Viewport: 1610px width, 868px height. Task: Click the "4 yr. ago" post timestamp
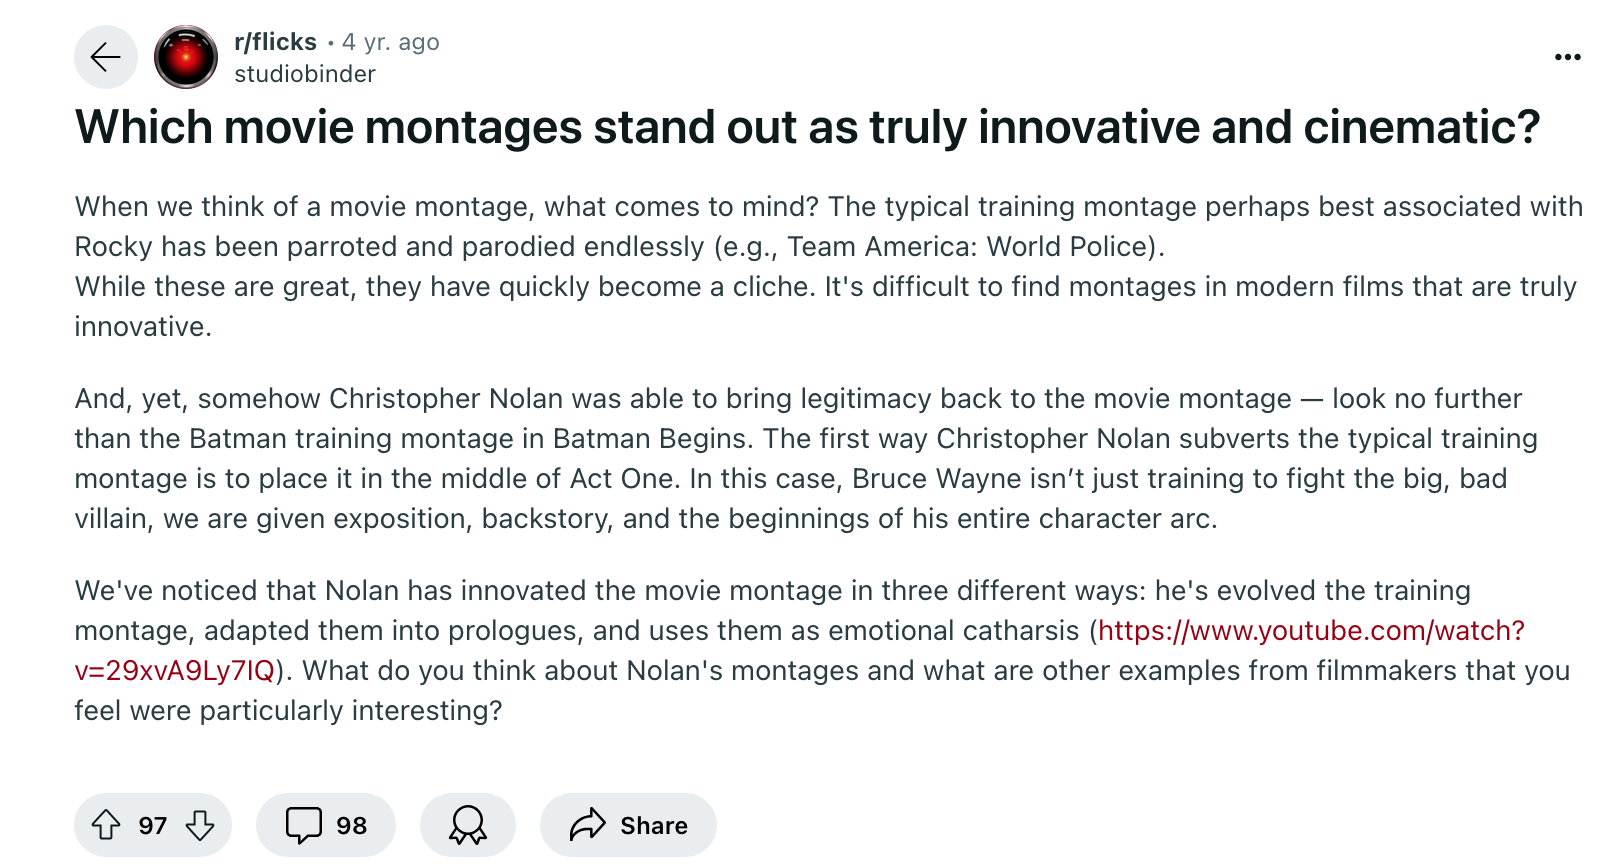click(x=391, y=42)
